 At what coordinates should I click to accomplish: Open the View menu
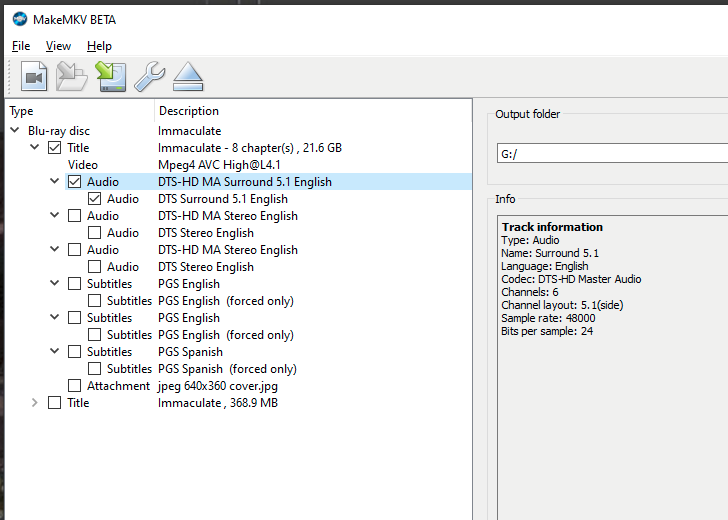58,46
